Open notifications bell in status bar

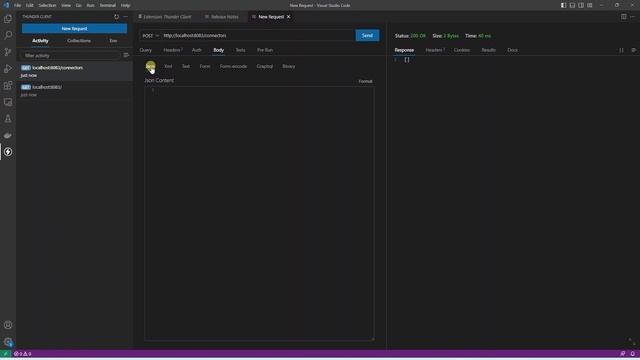point(633,354)
